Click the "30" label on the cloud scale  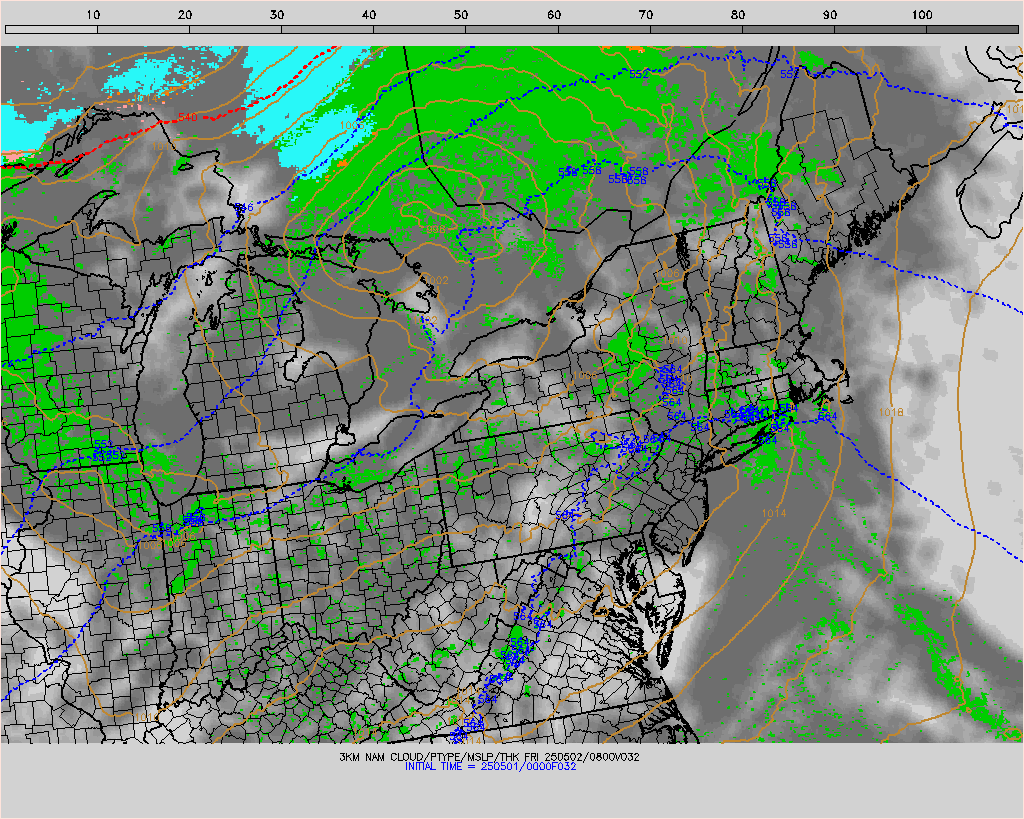(x=278, y=14)
